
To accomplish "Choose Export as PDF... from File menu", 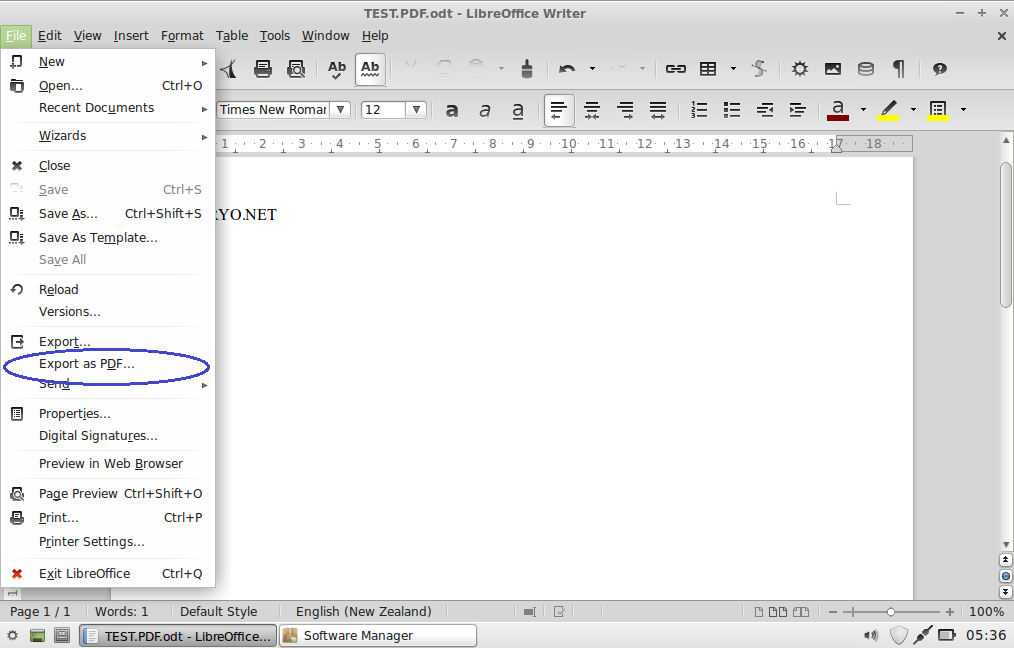I will [108, 363].
